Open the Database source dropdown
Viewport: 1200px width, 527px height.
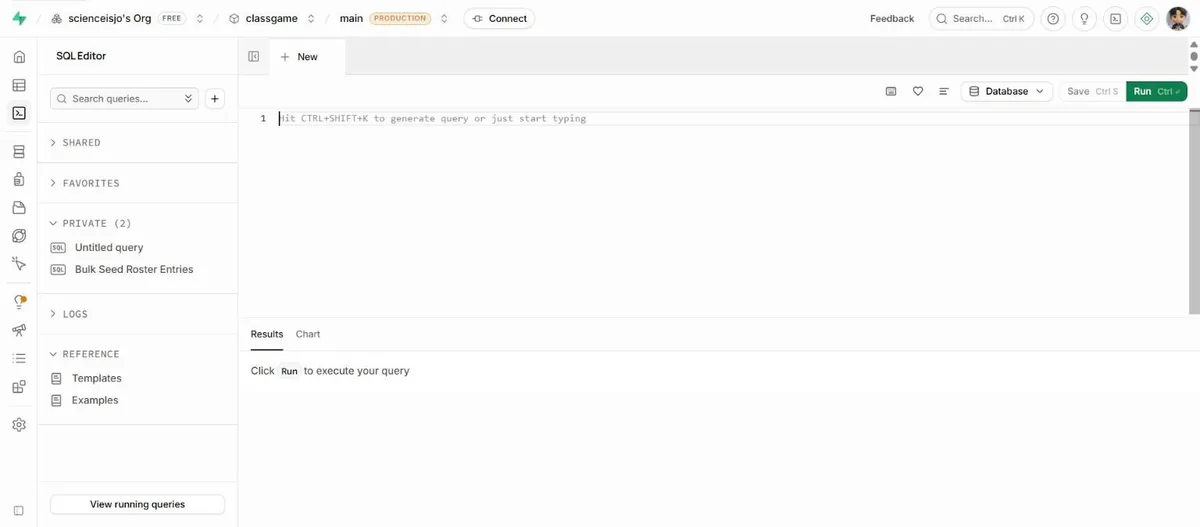pyautogui.click(x=1007, y=91)
